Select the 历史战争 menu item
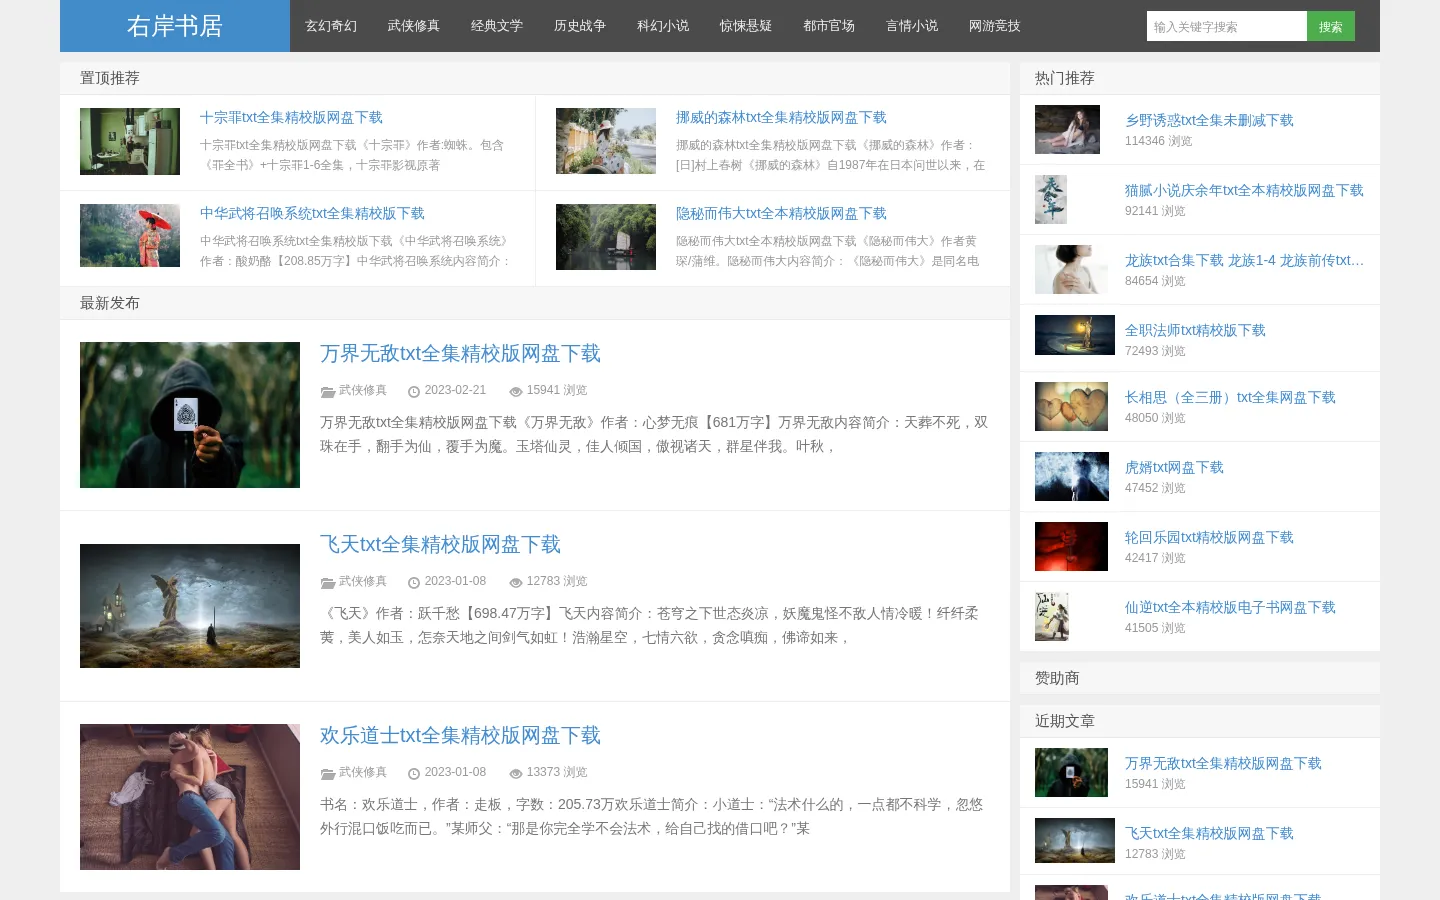 pos(580,26)
